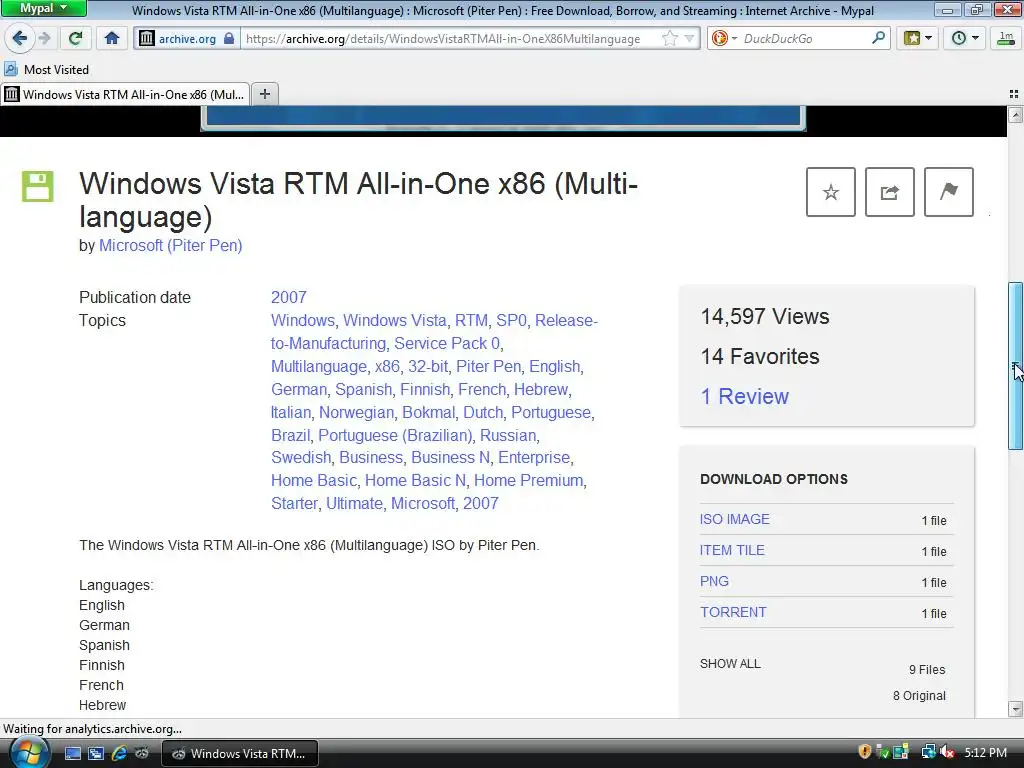
Task: Click SHOW ALL files link
Action: click(730, 664)
